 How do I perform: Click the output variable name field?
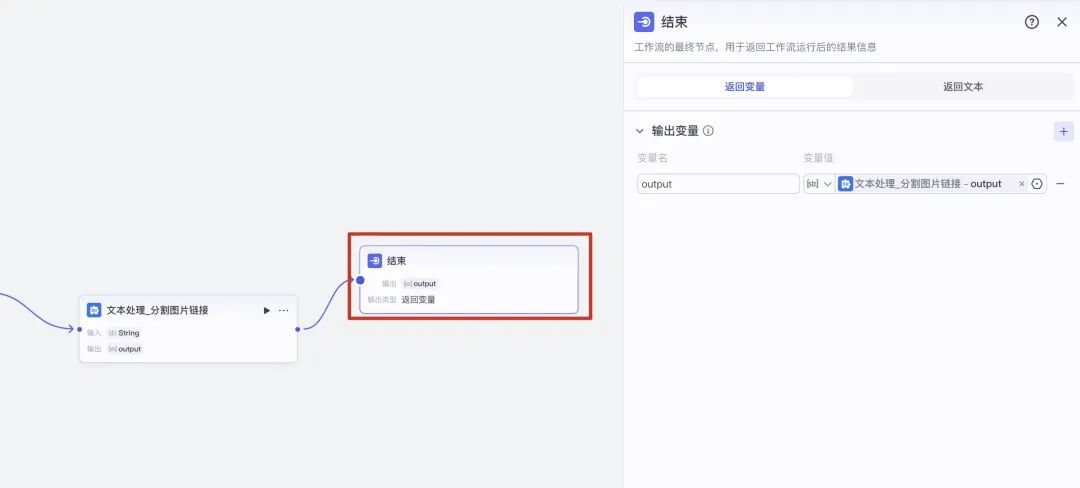click(x=718, y=184)
